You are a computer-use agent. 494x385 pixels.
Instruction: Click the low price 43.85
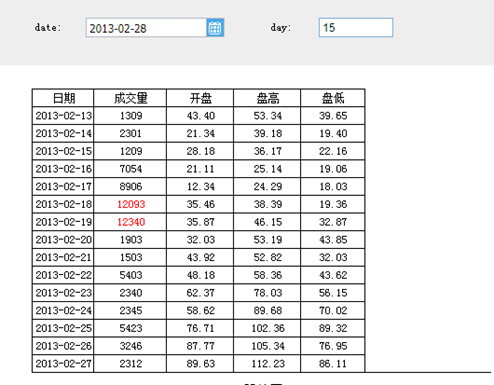[333, 240]
